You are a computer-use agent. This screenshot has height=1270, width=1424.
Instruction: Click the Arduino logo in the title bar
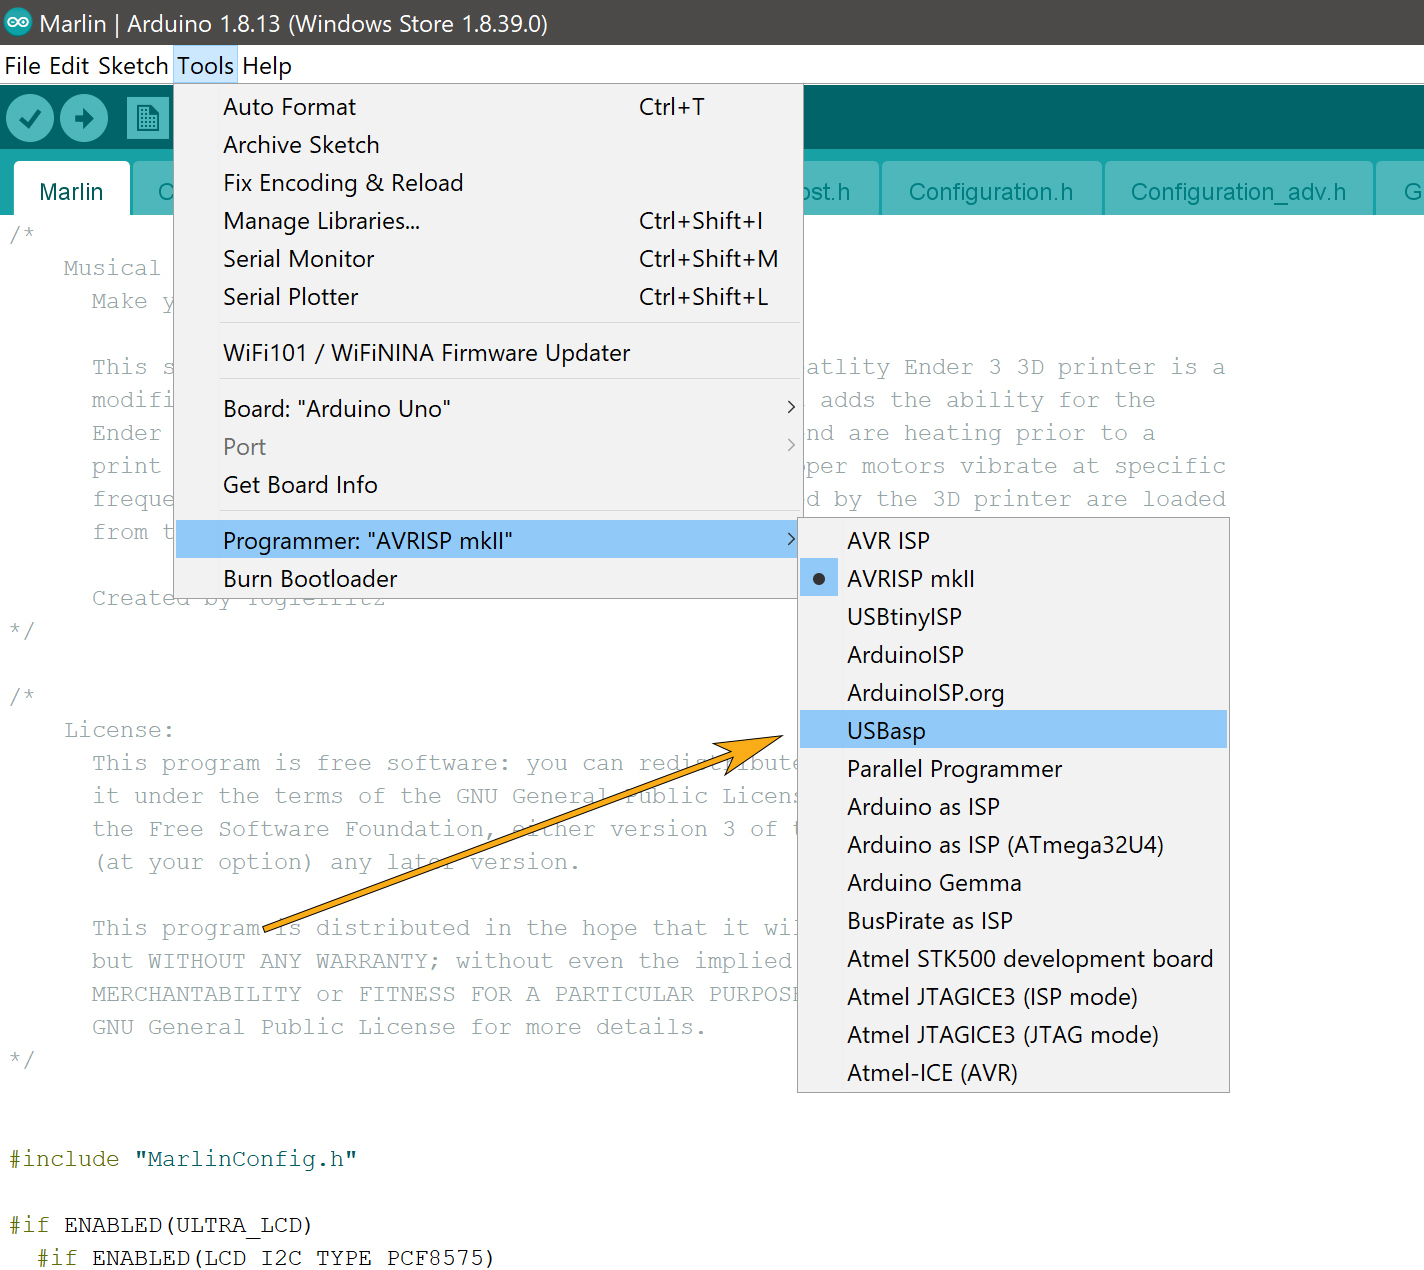coord(17,22)
